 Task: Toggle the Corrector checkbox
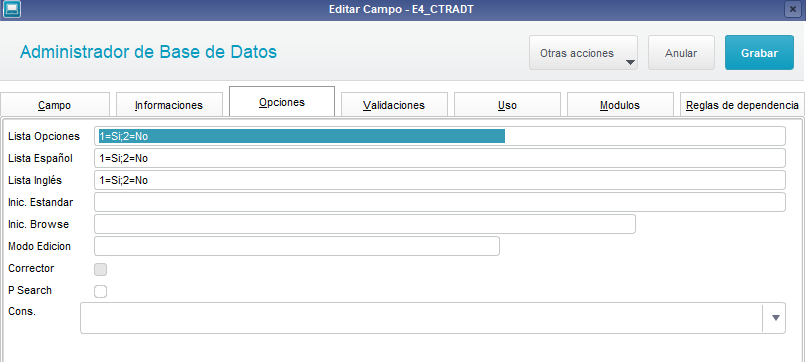101,269
